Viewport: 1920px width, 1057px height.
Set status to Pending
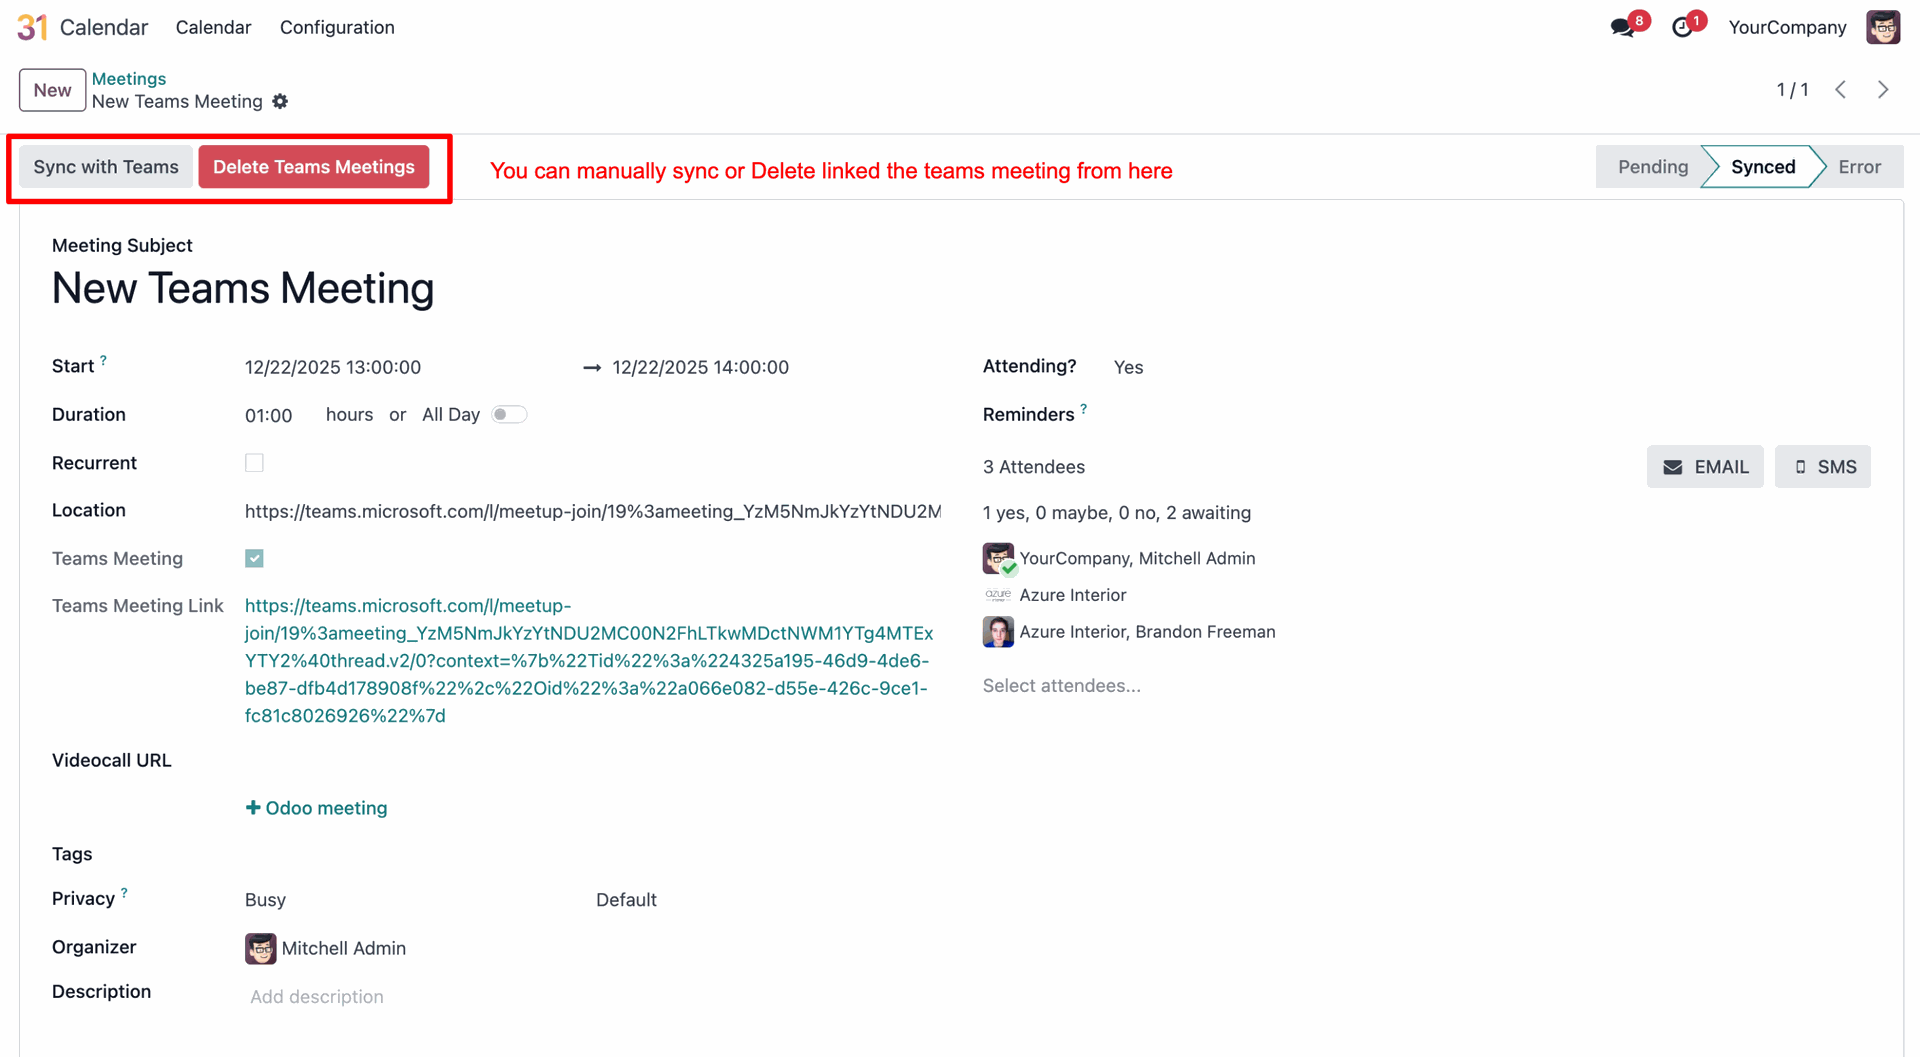[x=1652, y=167]
